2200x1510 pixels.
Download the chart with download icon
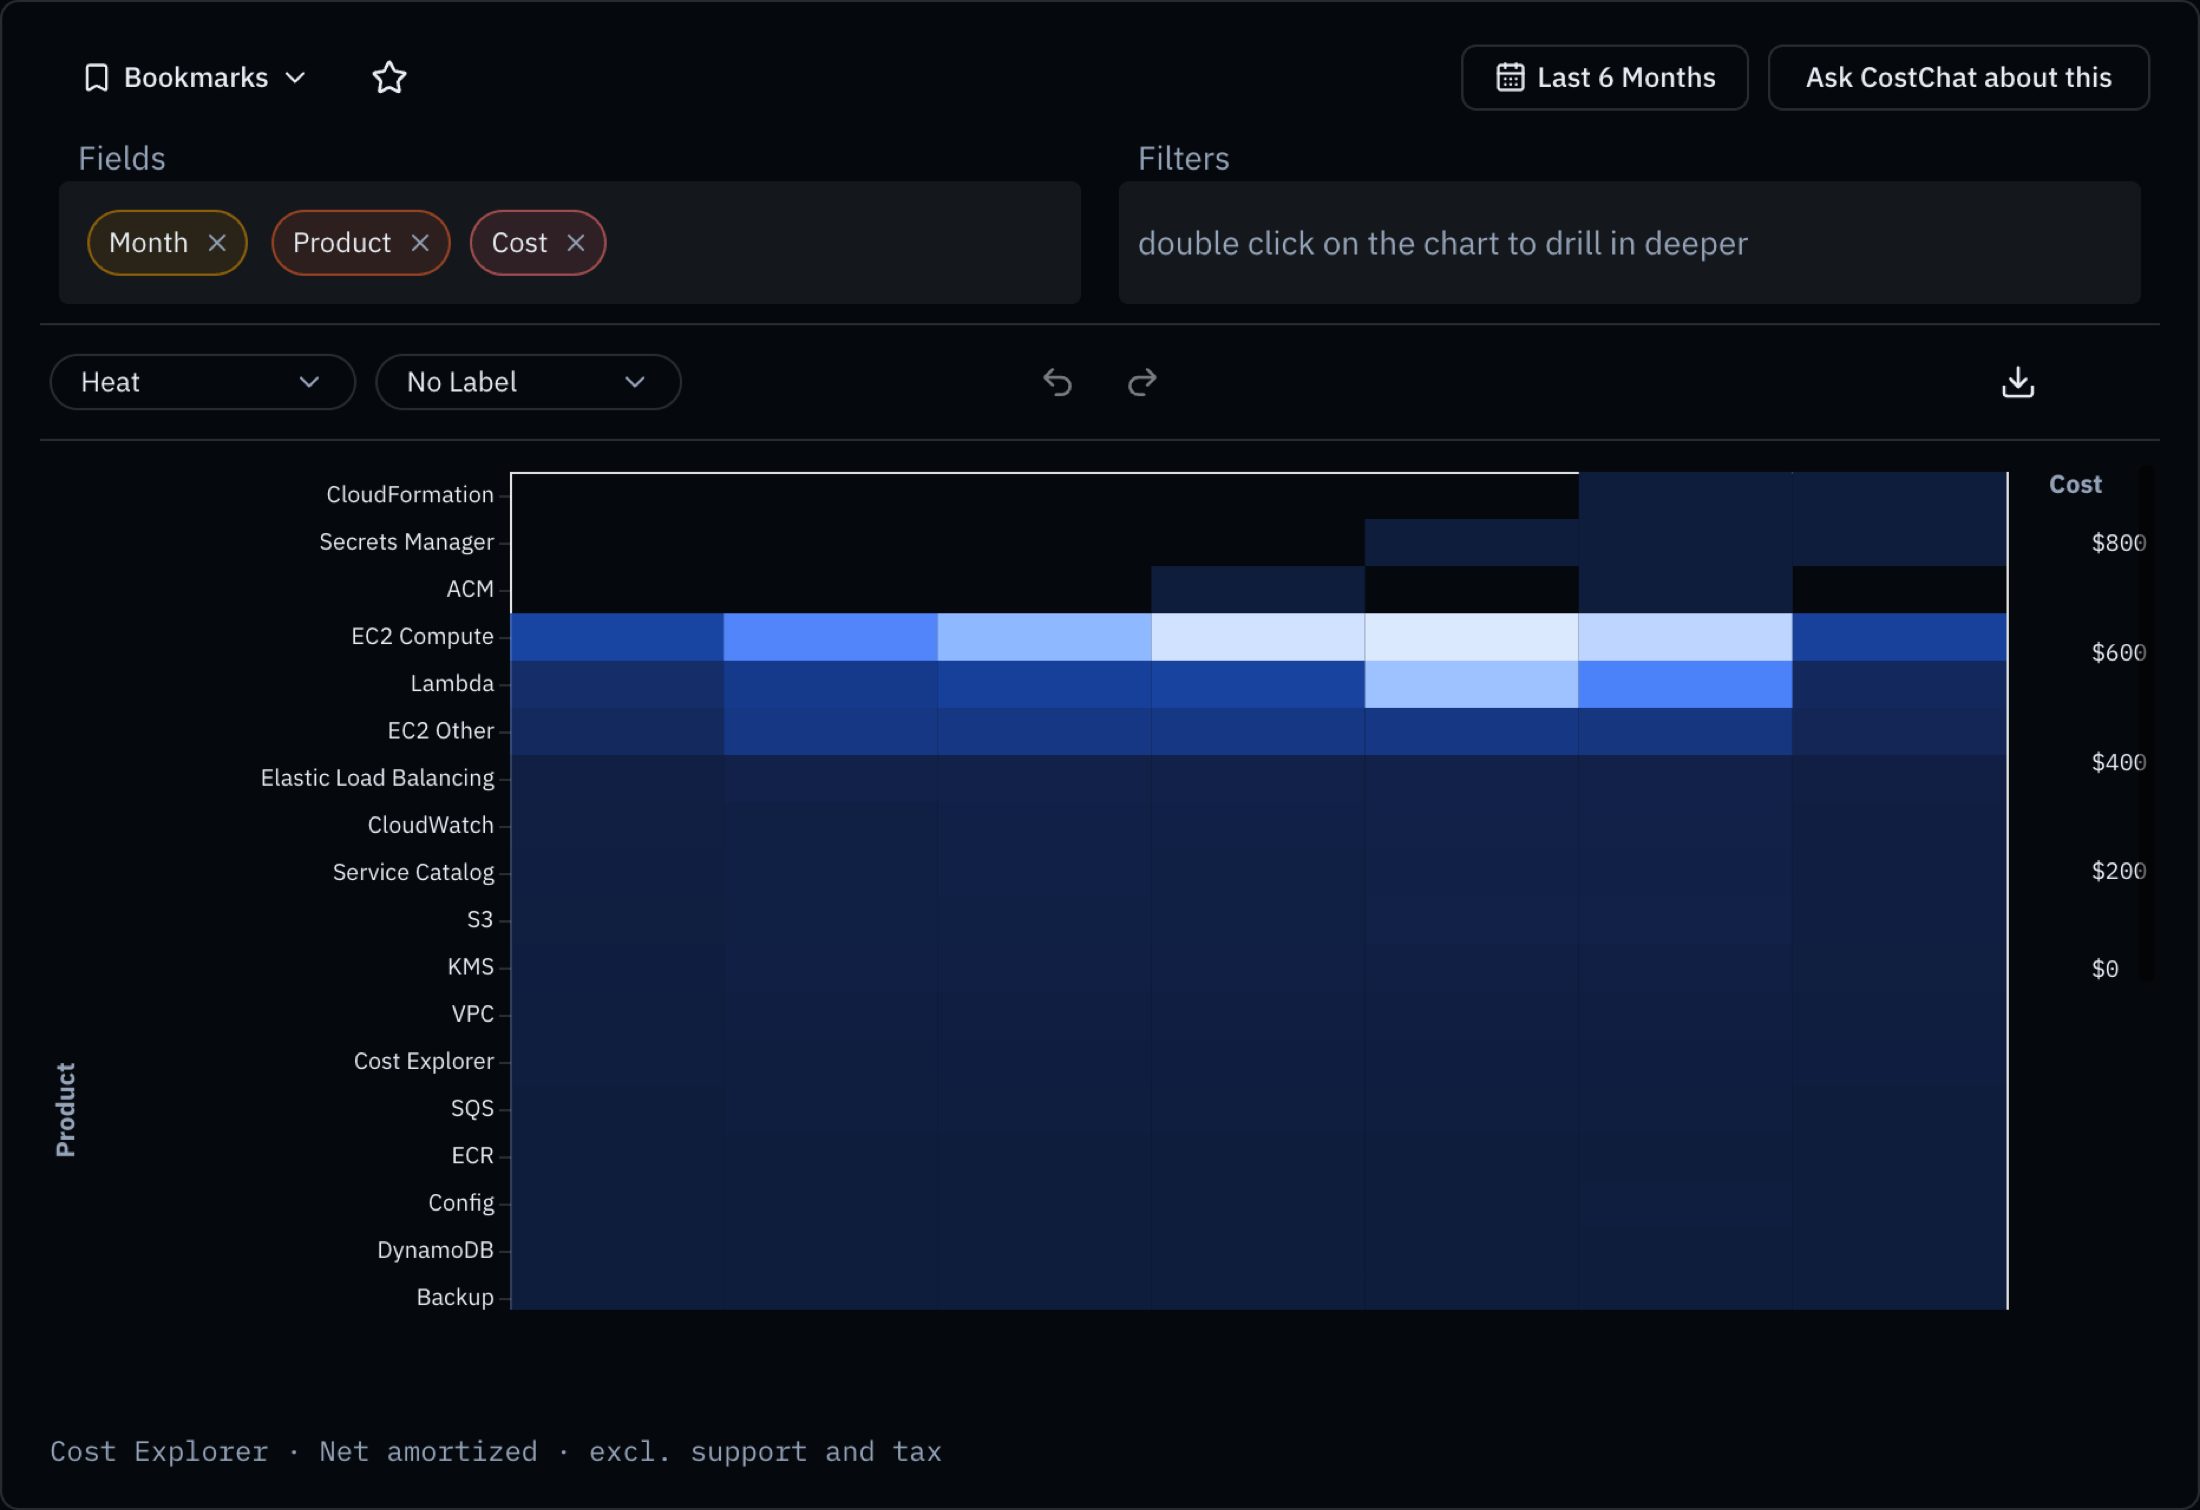point(2018,382)
